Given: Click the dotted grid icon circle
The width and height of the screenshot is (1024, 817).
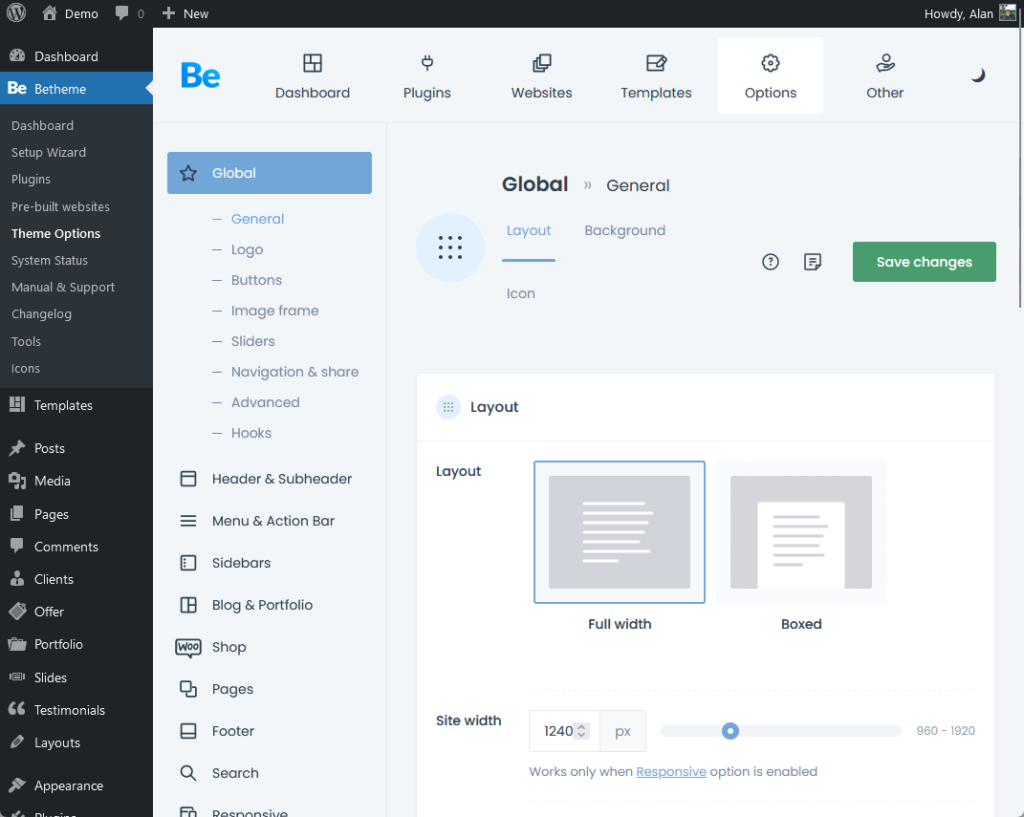Looking at the screenshot, I should [x=450, y=248].
